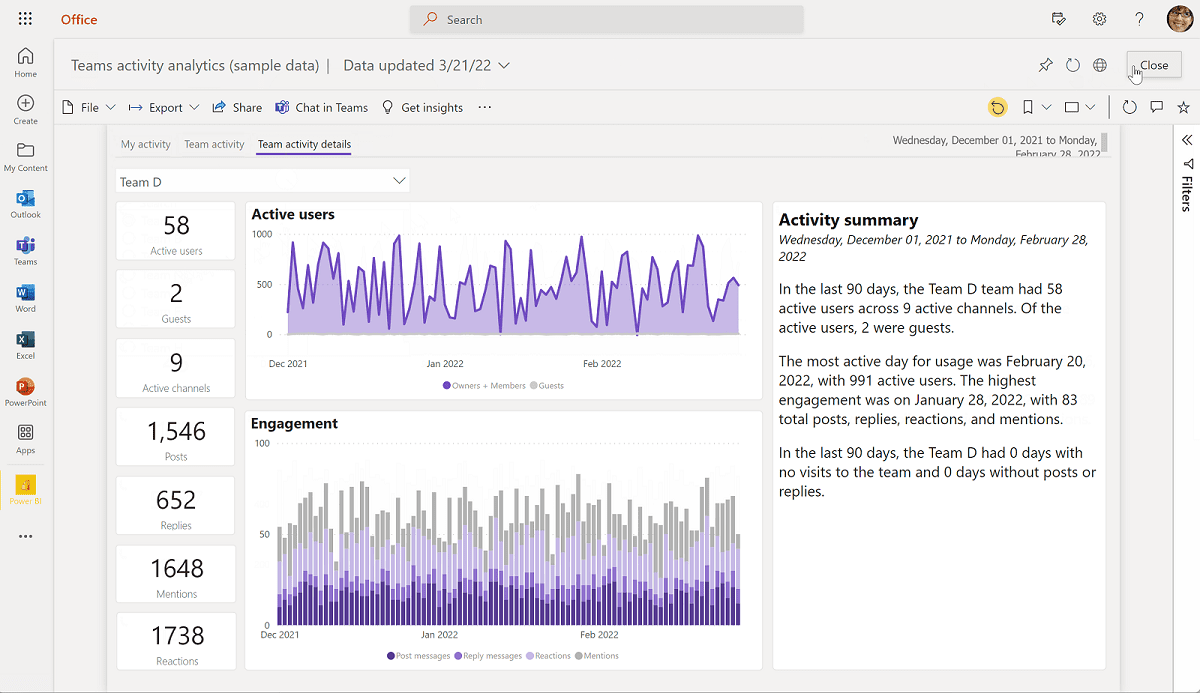Select the My activity tab
This screenshot has width=1200, height=693.
[145, 144]
